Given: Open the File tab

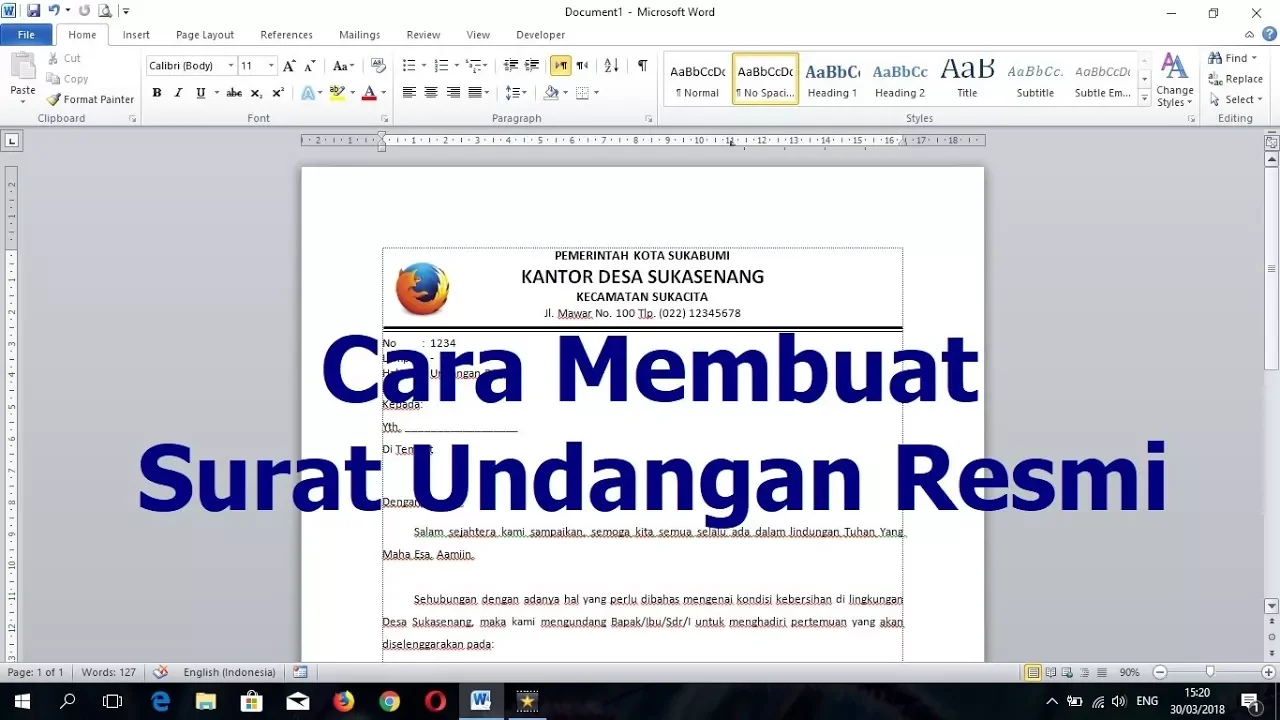Looking at the screenshot, I should coord(26,35).
